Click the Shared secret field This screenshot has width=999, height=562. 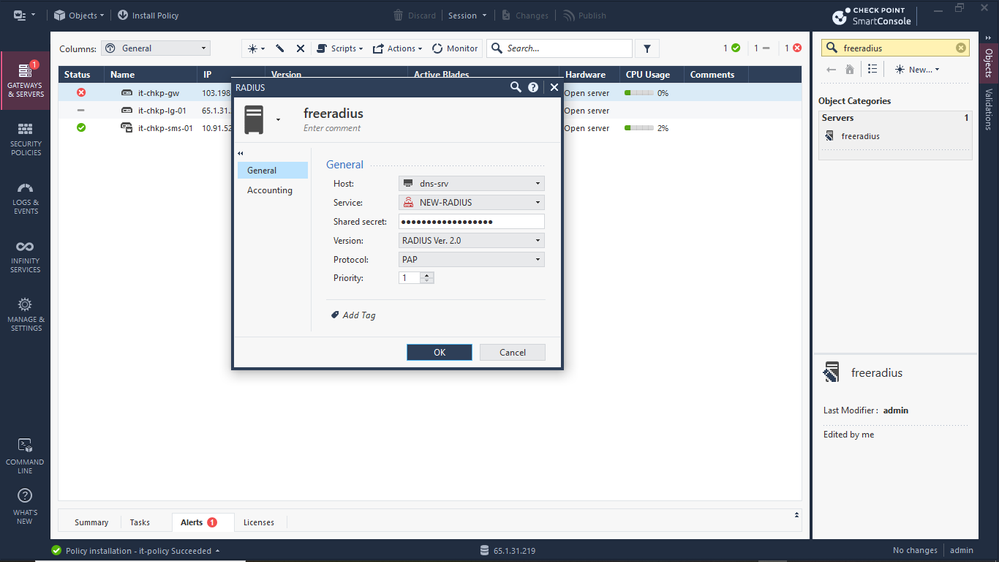pos(471,222)
